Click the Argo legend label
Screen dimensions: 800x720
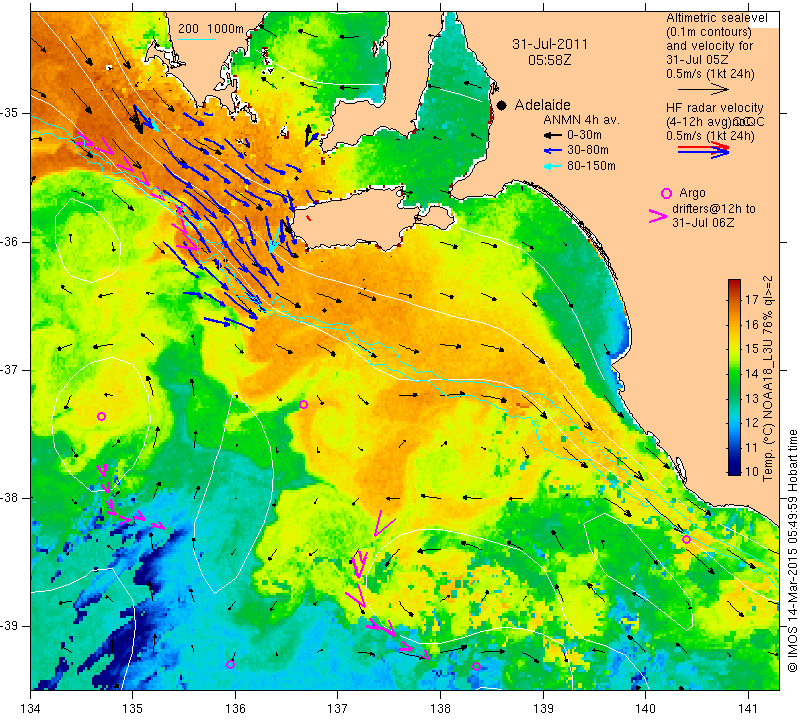coord(692,193)
